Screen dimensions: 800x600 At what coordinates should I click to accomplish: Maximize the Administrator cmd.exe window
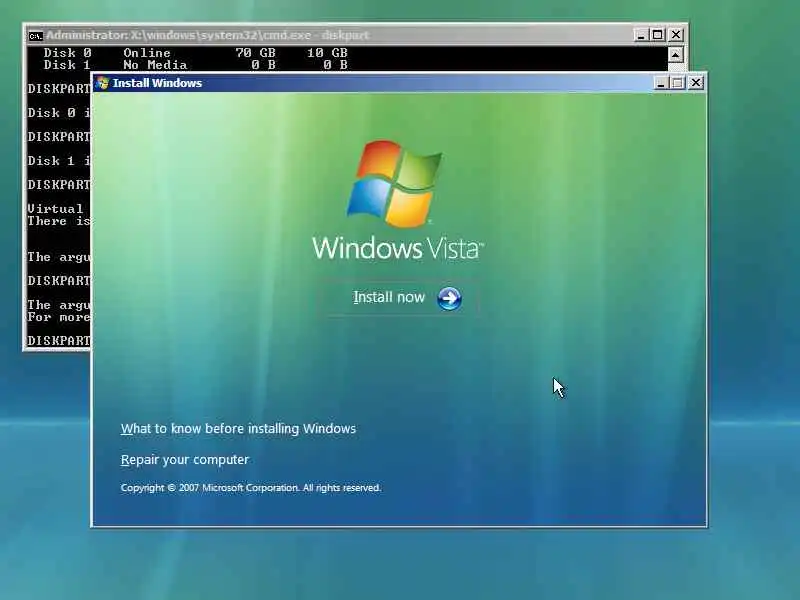click(x=658, y=35)
